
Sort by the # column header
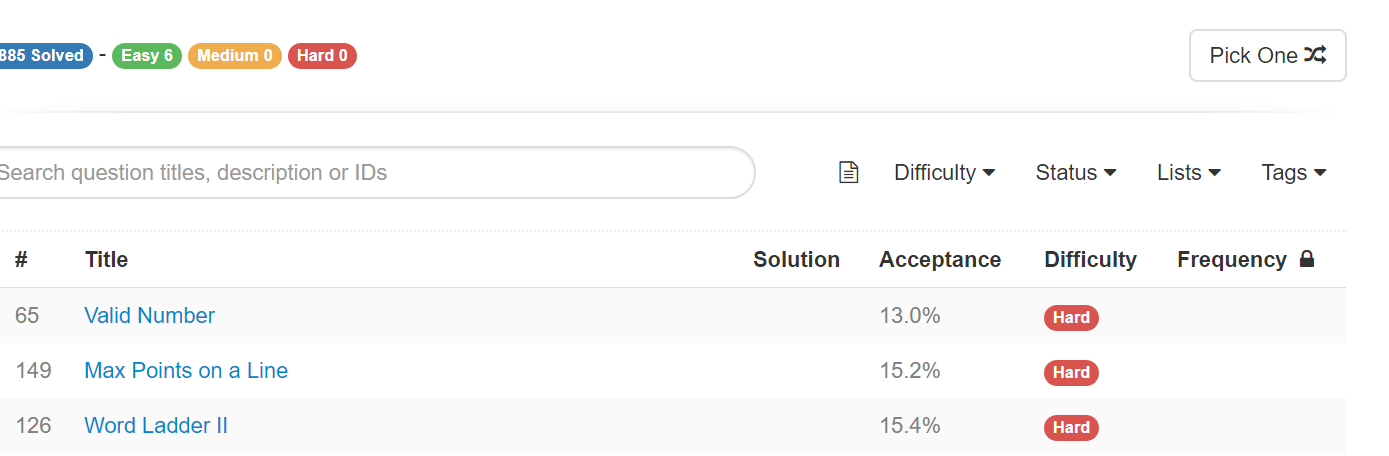(21, 260)
